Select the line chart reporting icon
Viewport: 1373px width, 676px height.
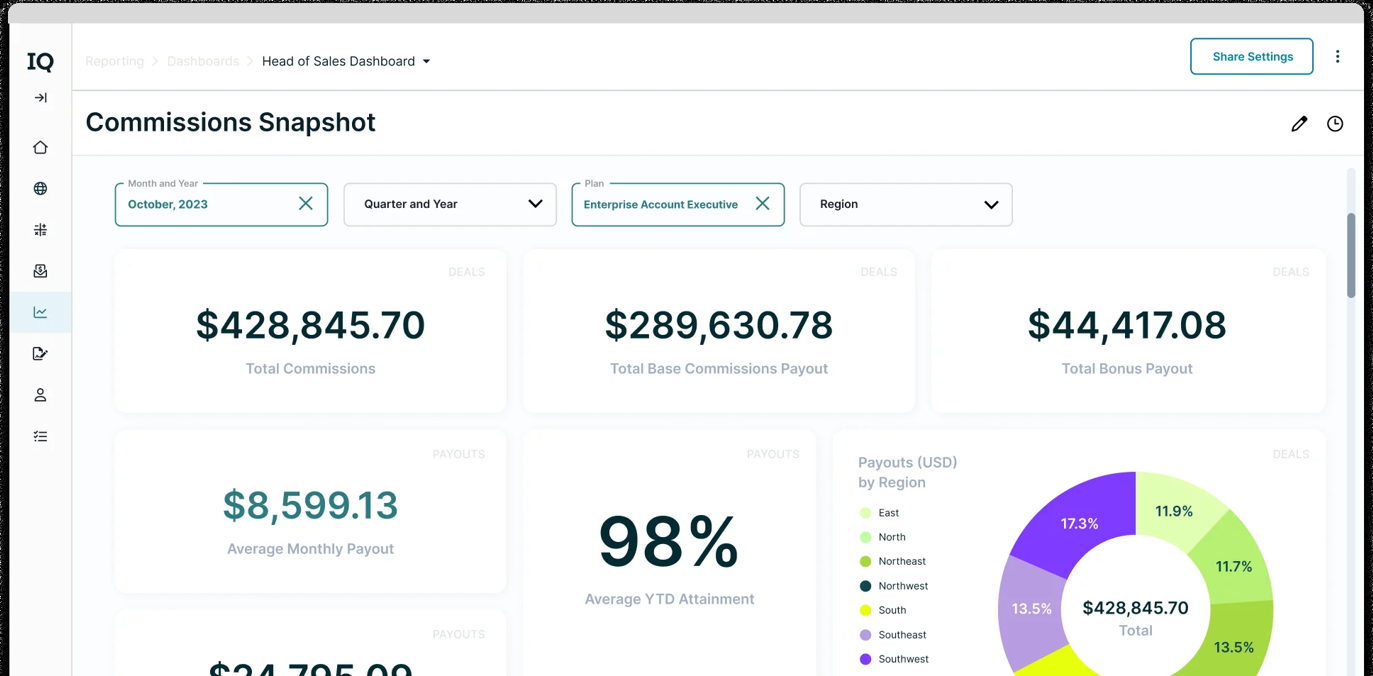40,312
